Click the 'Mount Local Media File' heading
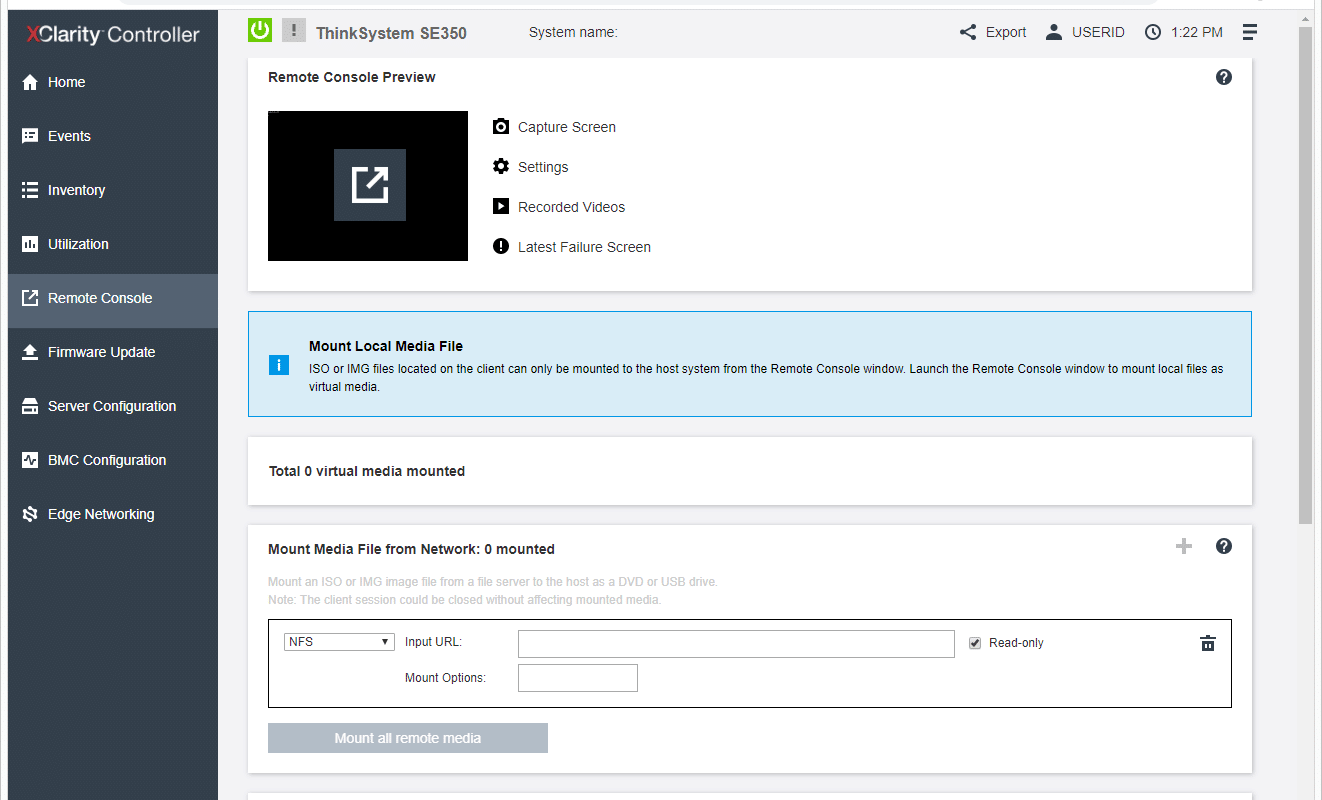Screen dimensions: 1322x800 (386, 346)
